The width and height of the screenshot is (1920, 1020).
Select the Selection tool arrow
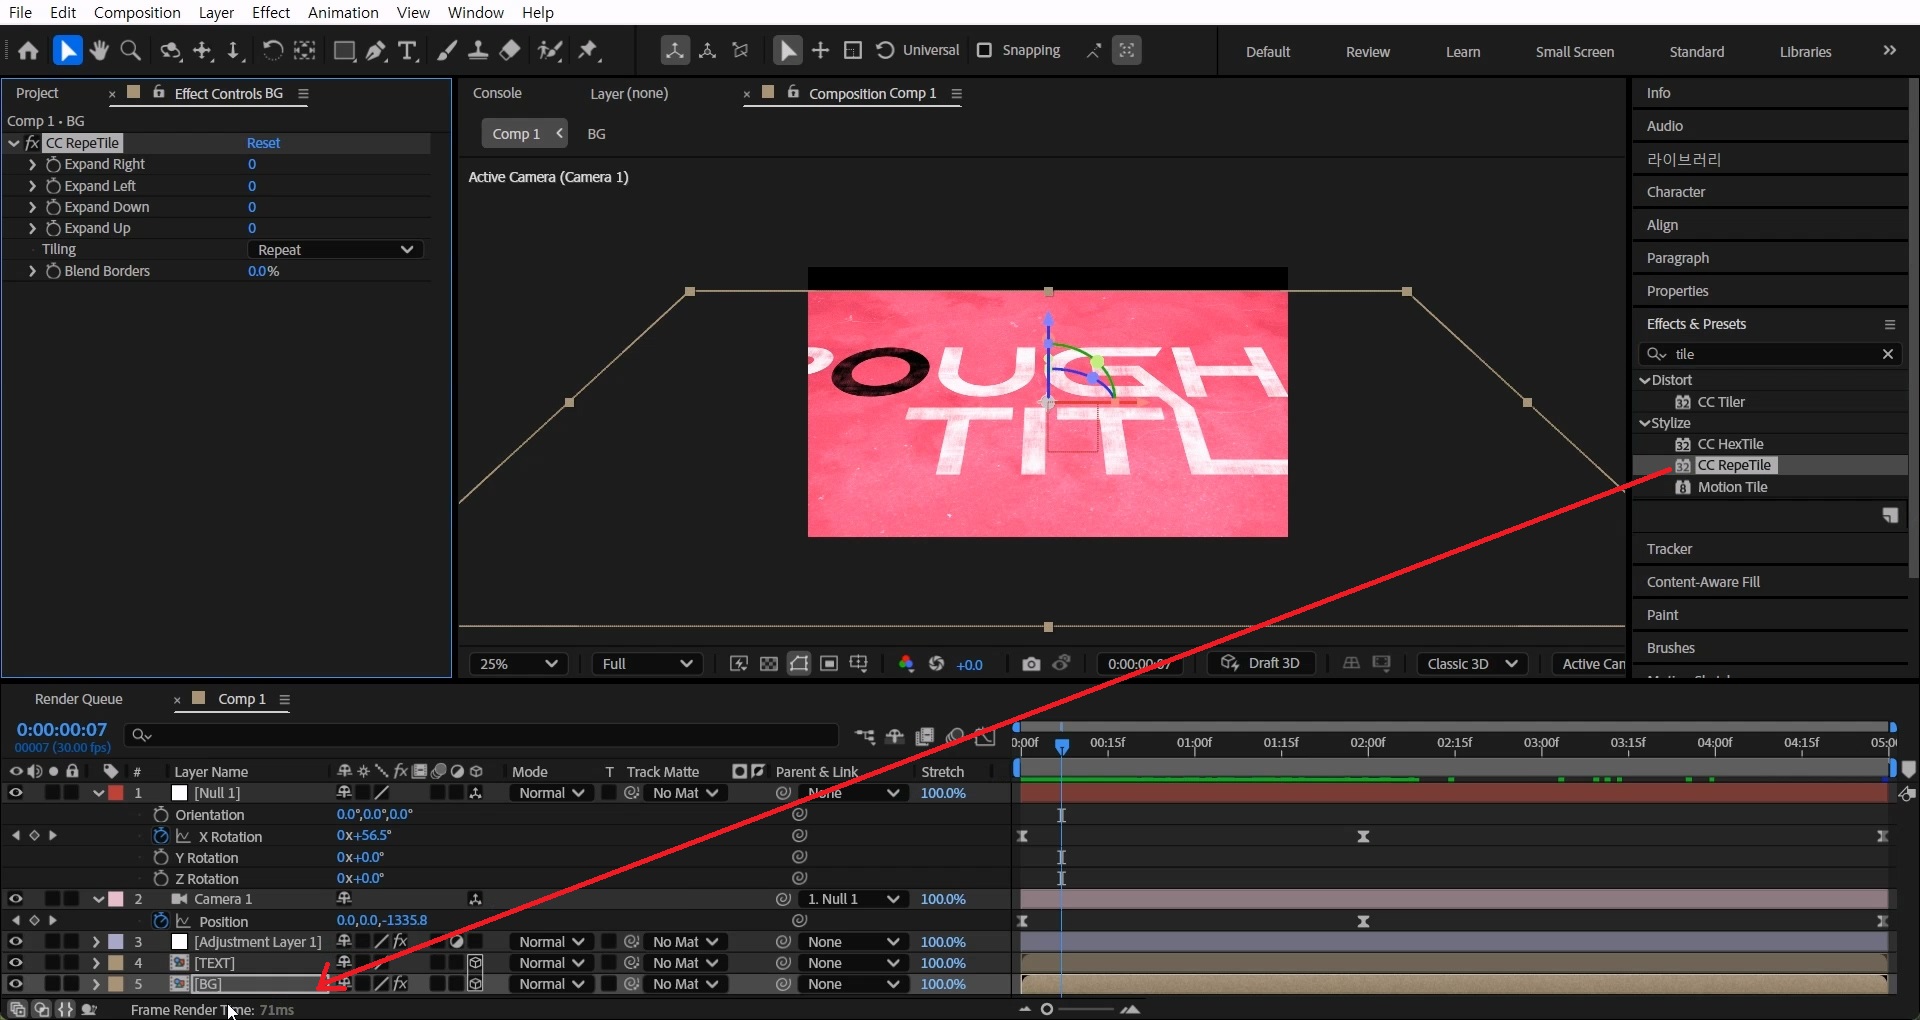pos(67,51)
